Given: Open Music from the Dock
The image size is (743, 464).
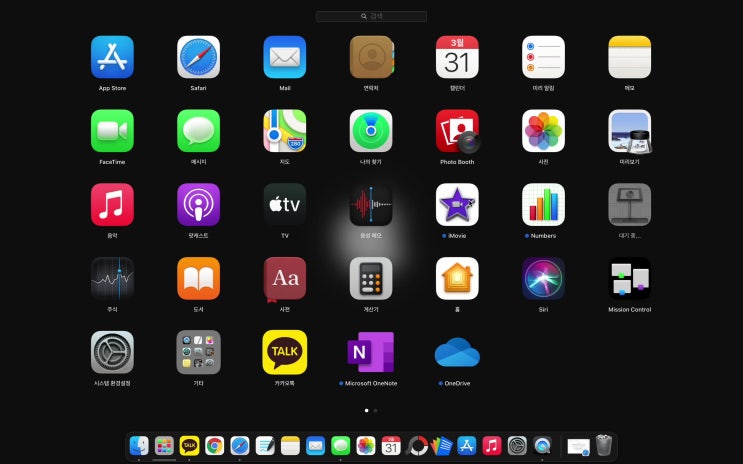Looking at the screenshot, I should pos(492,446).
